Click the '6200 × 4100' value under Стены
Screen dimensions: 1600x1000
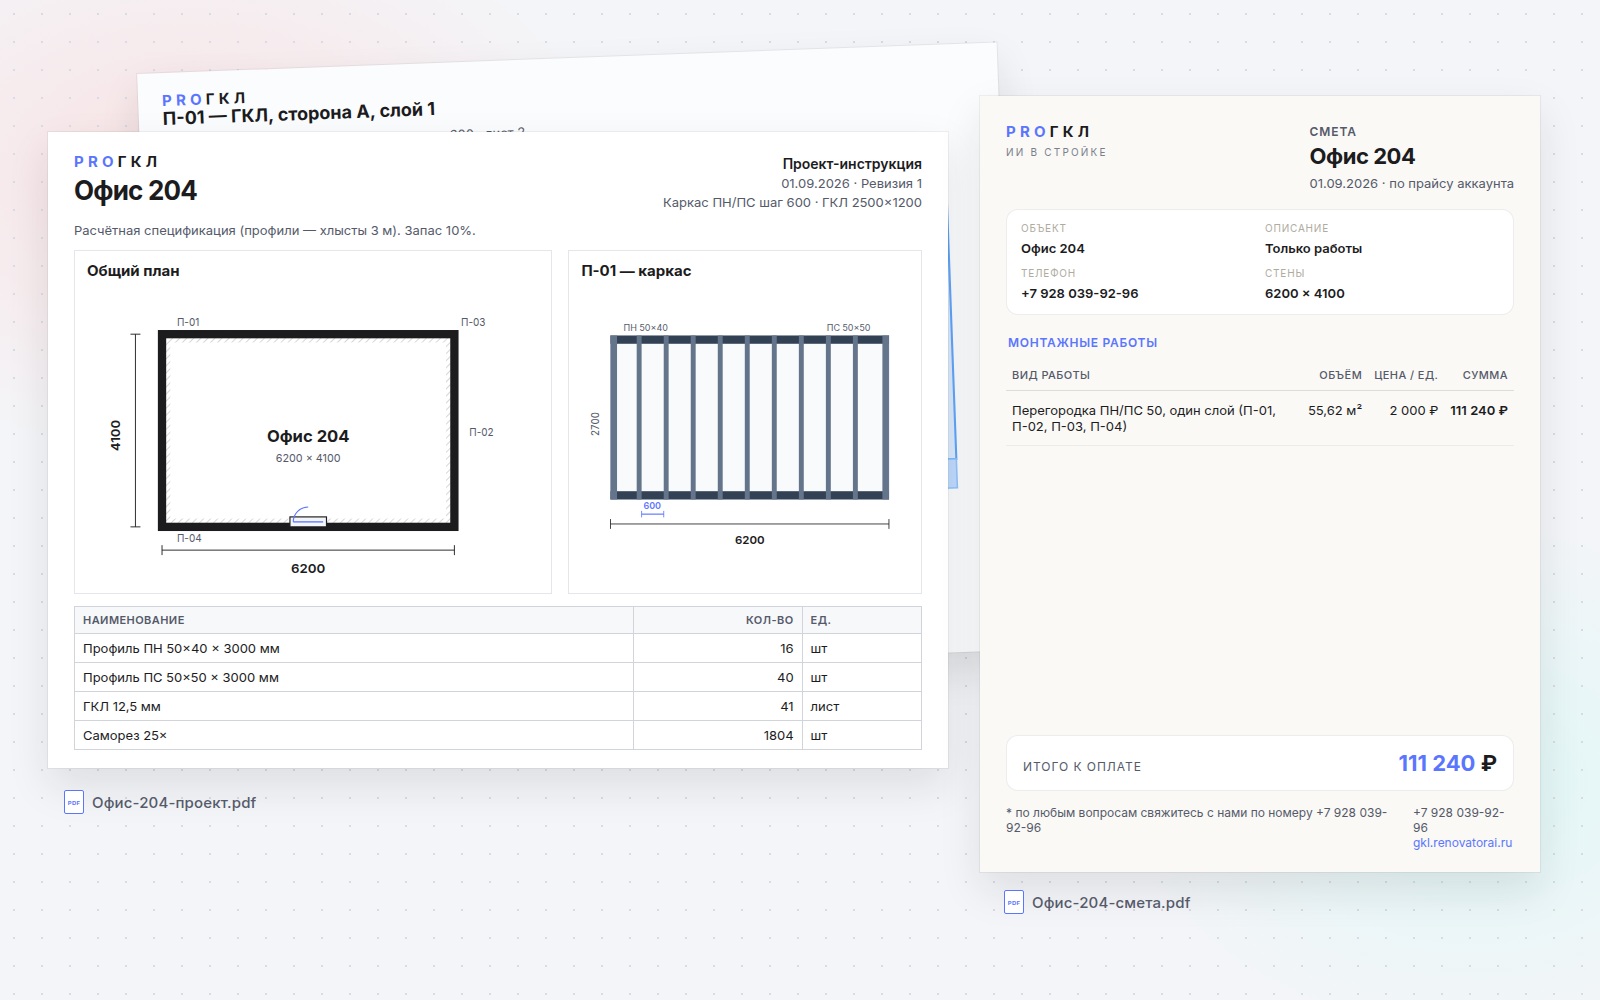(x=1305, y=294)
